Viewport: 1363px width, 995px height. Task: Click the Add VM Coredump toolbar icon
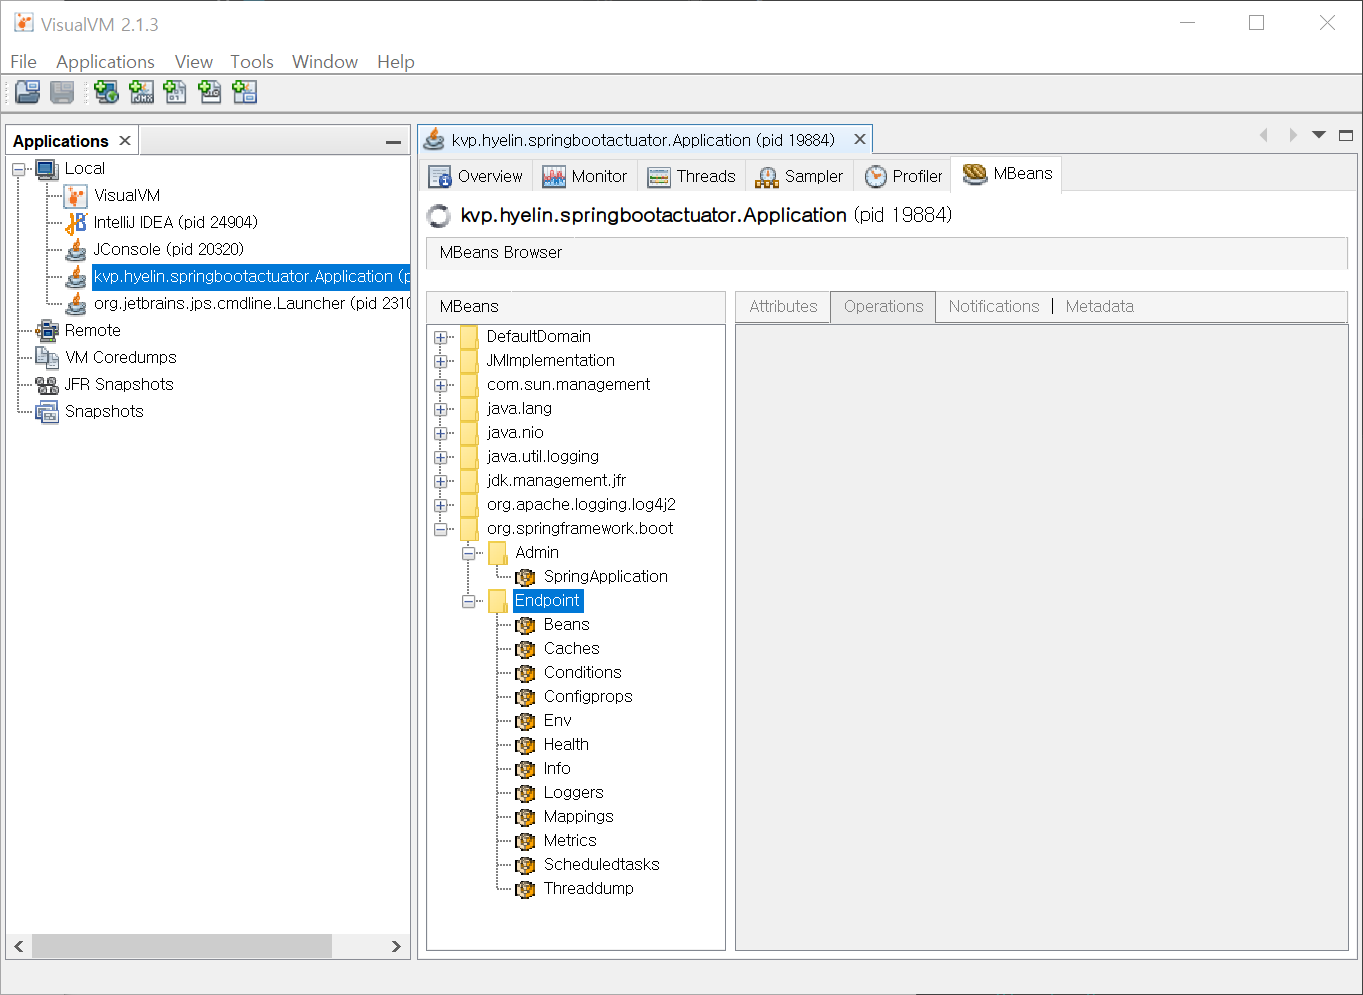pyautogui.click(x=175, y=92)
